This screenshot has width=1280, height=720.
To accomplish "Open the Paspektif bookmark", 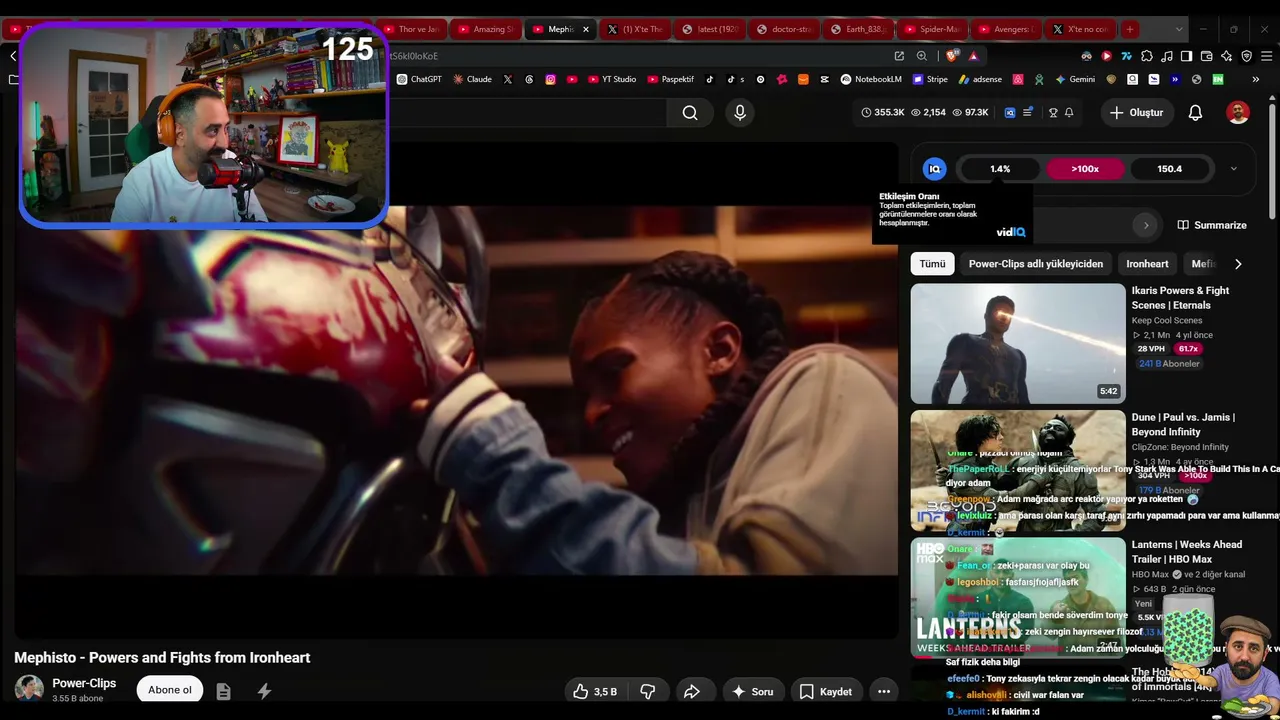I will [x=671, y=79].
